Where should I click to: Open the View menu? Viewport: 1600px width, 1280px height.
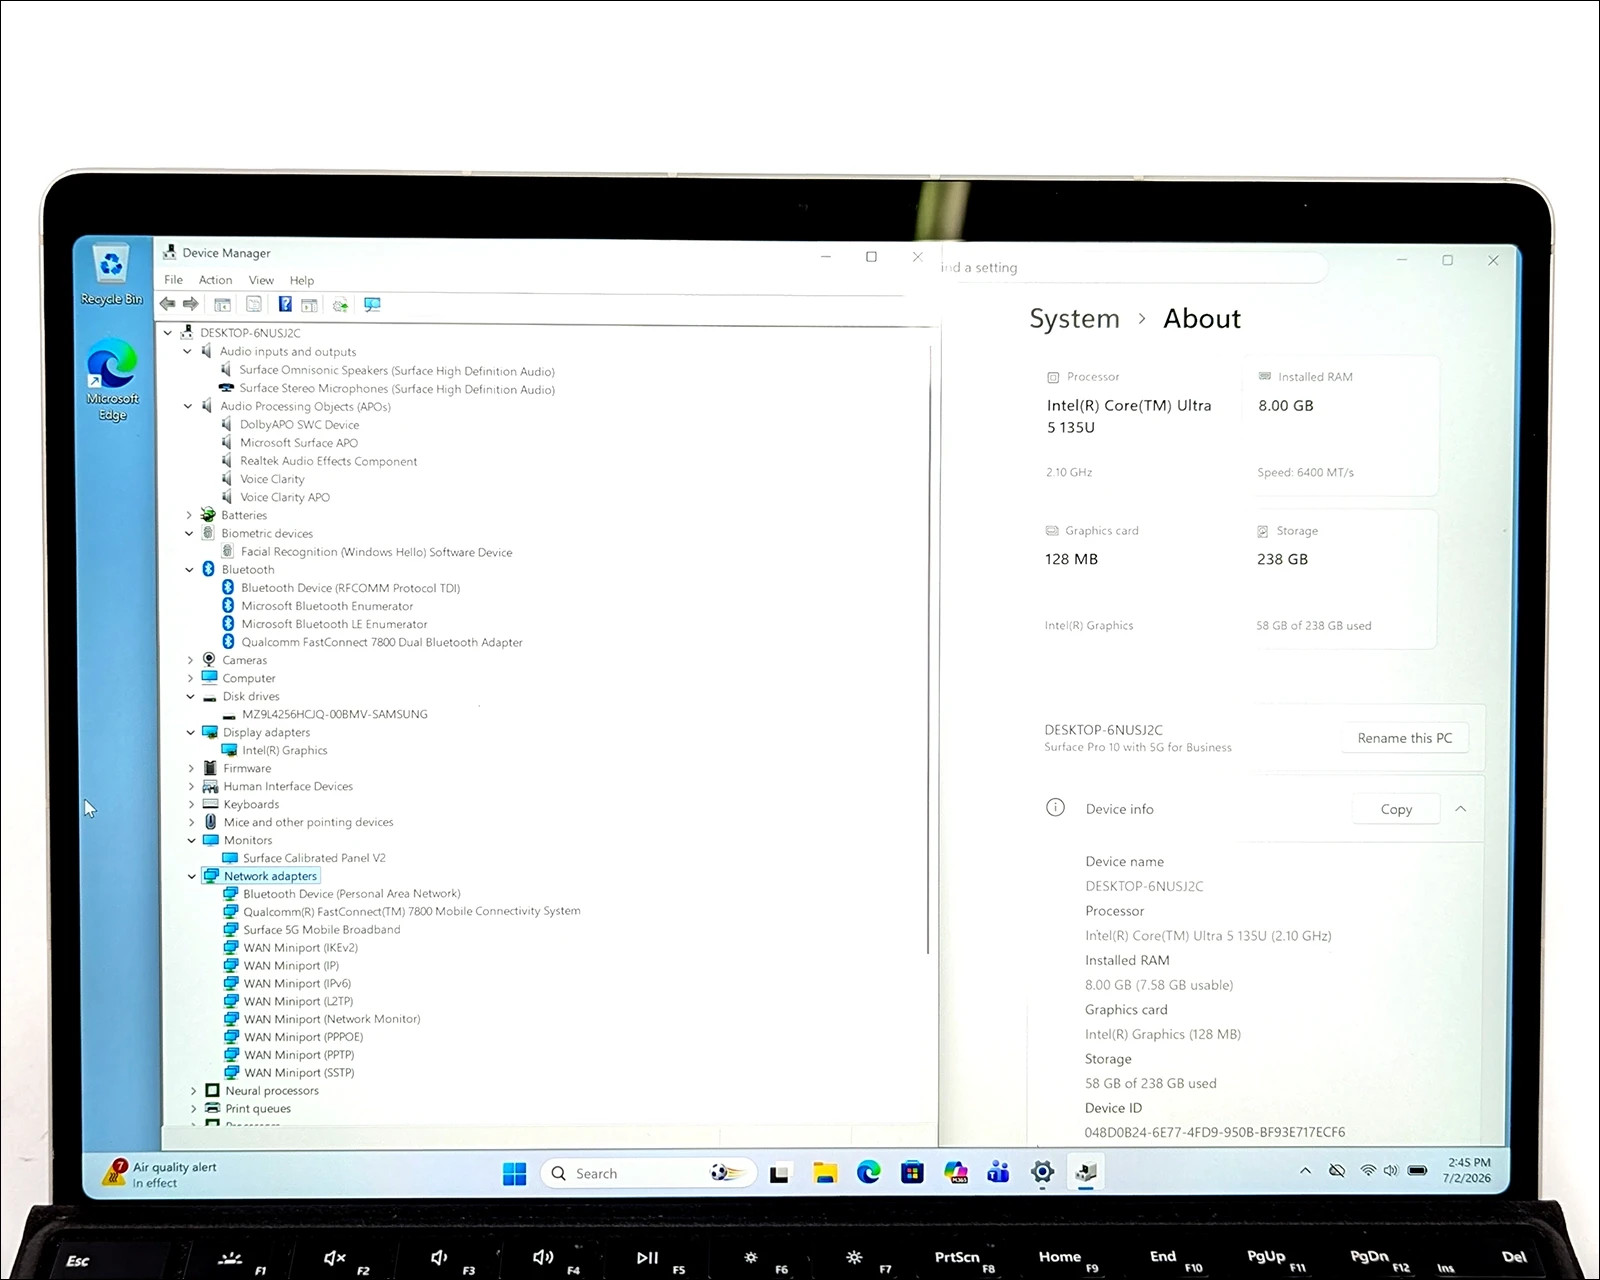[x=261, y=280]
